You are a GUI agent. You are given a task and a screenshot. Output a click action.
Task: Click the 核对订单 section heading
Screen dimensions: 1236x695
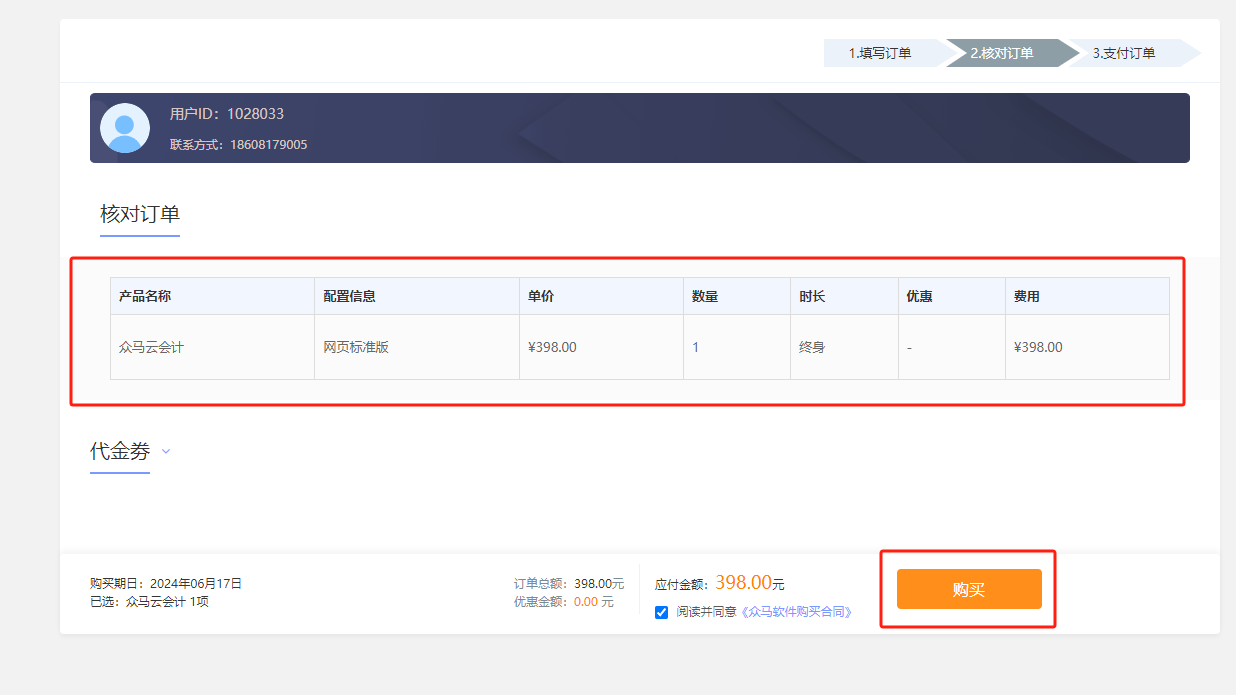tap(140, 214)
